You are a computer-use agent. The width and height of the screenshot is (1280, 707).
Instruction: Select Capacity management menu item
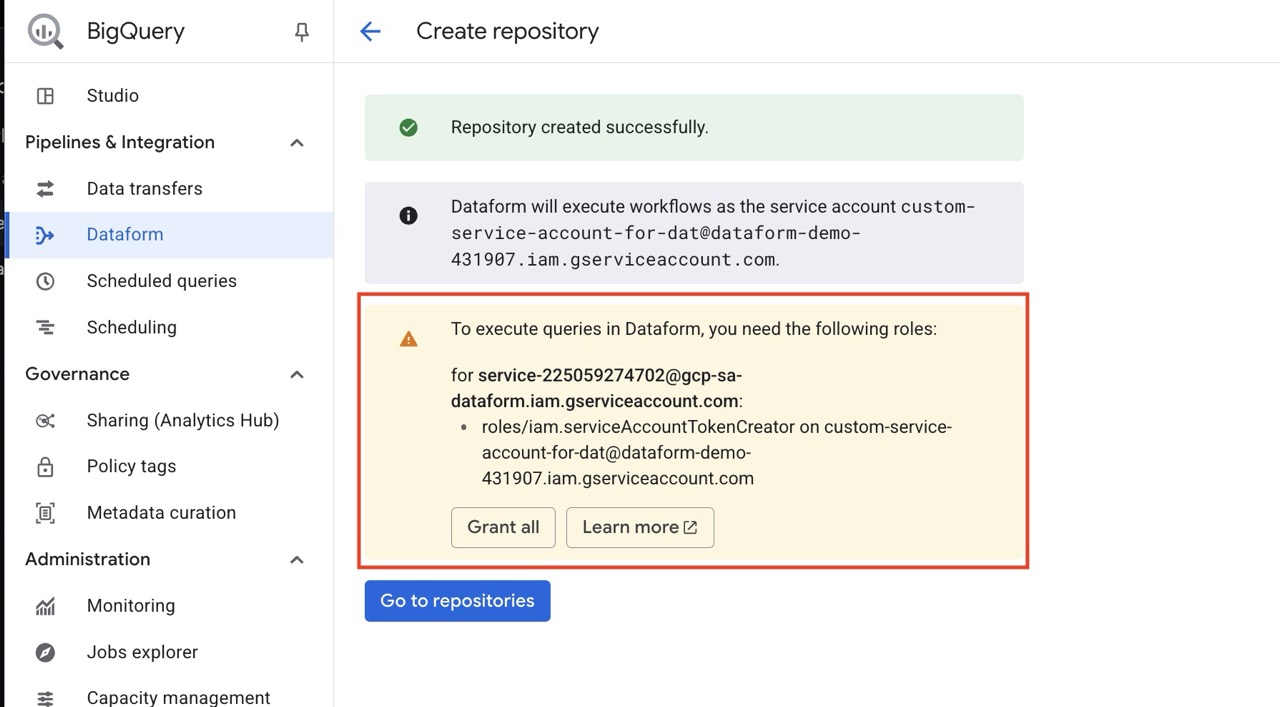[x=178, y=697]
